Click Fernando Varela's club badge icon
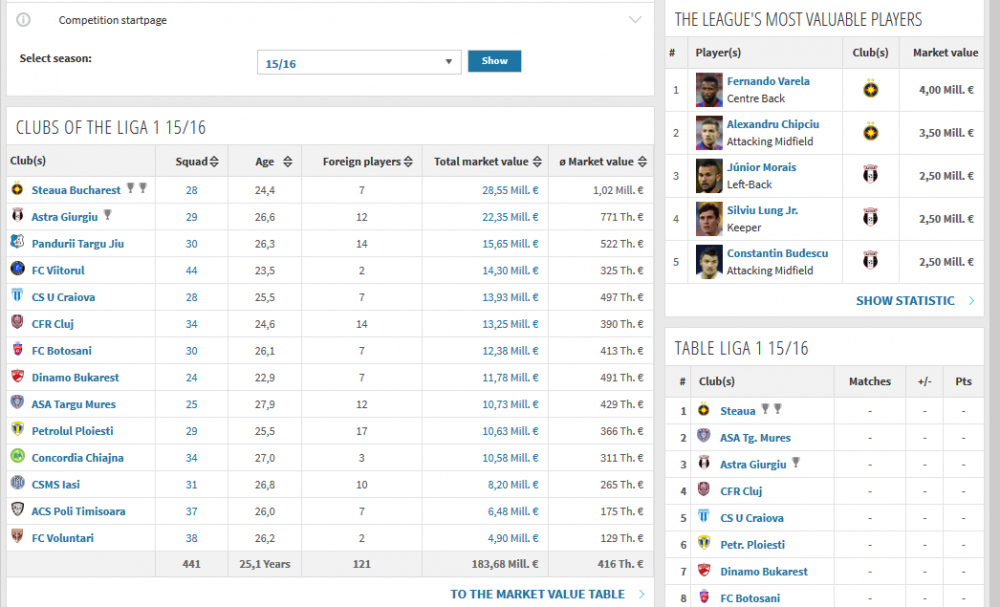This screenshot has height=607, width=1000. (x=870, y=90)
